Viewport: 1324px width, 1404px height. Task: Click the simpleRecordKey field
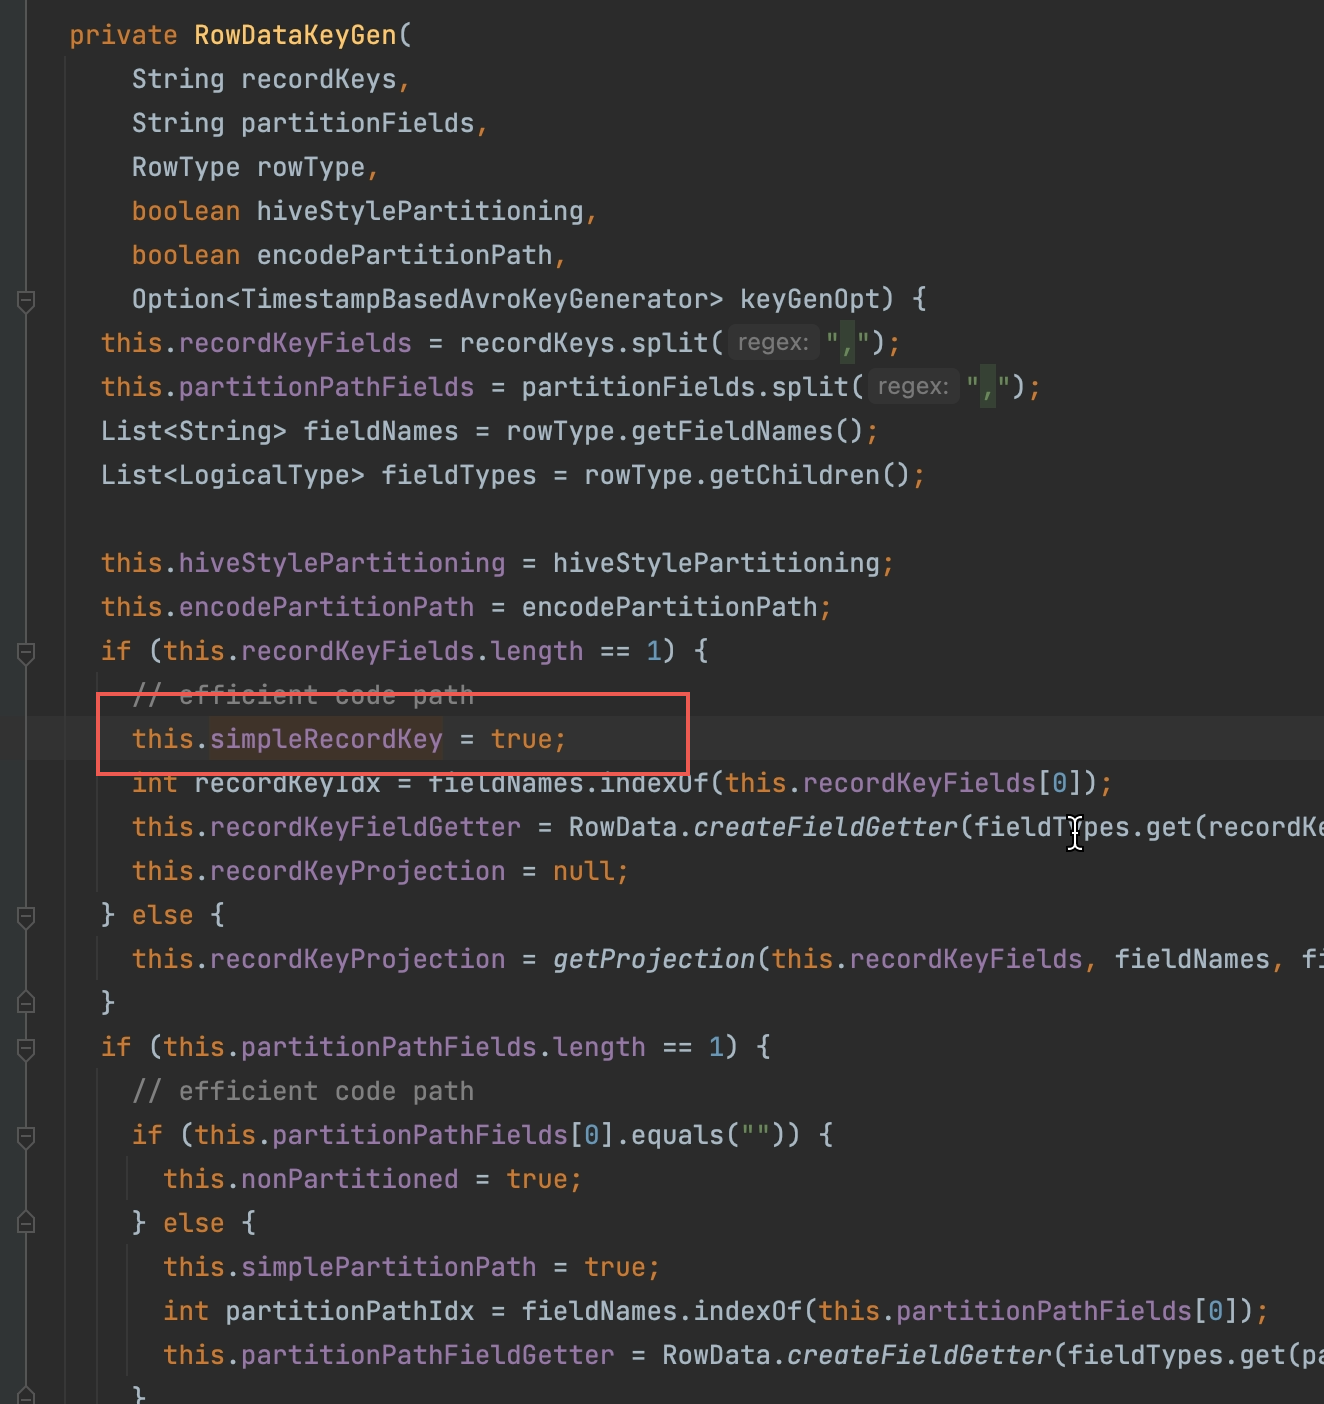[x=326, y=739]
